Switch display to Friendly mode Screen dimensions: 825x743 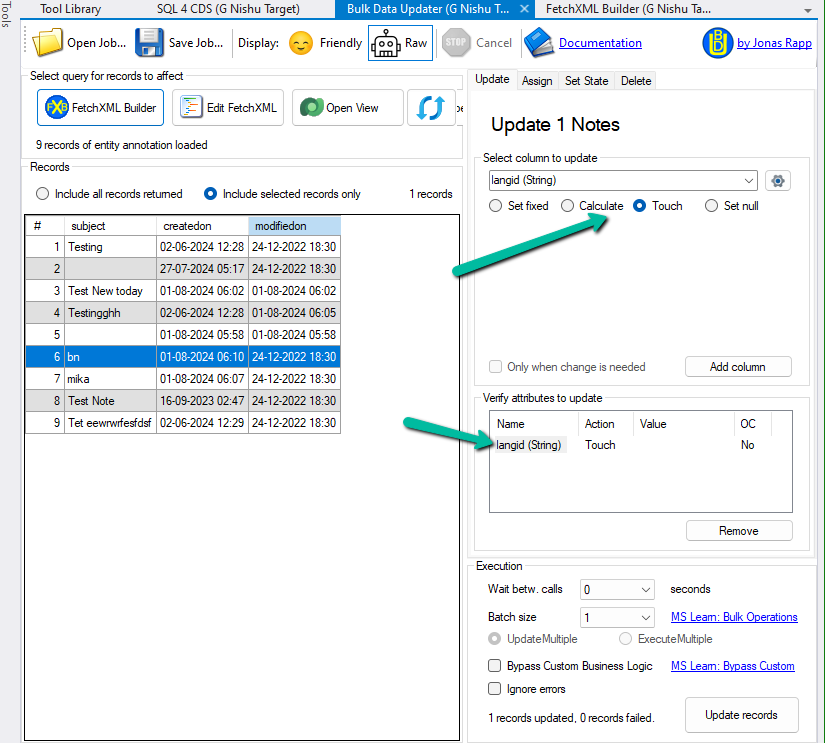299,43
